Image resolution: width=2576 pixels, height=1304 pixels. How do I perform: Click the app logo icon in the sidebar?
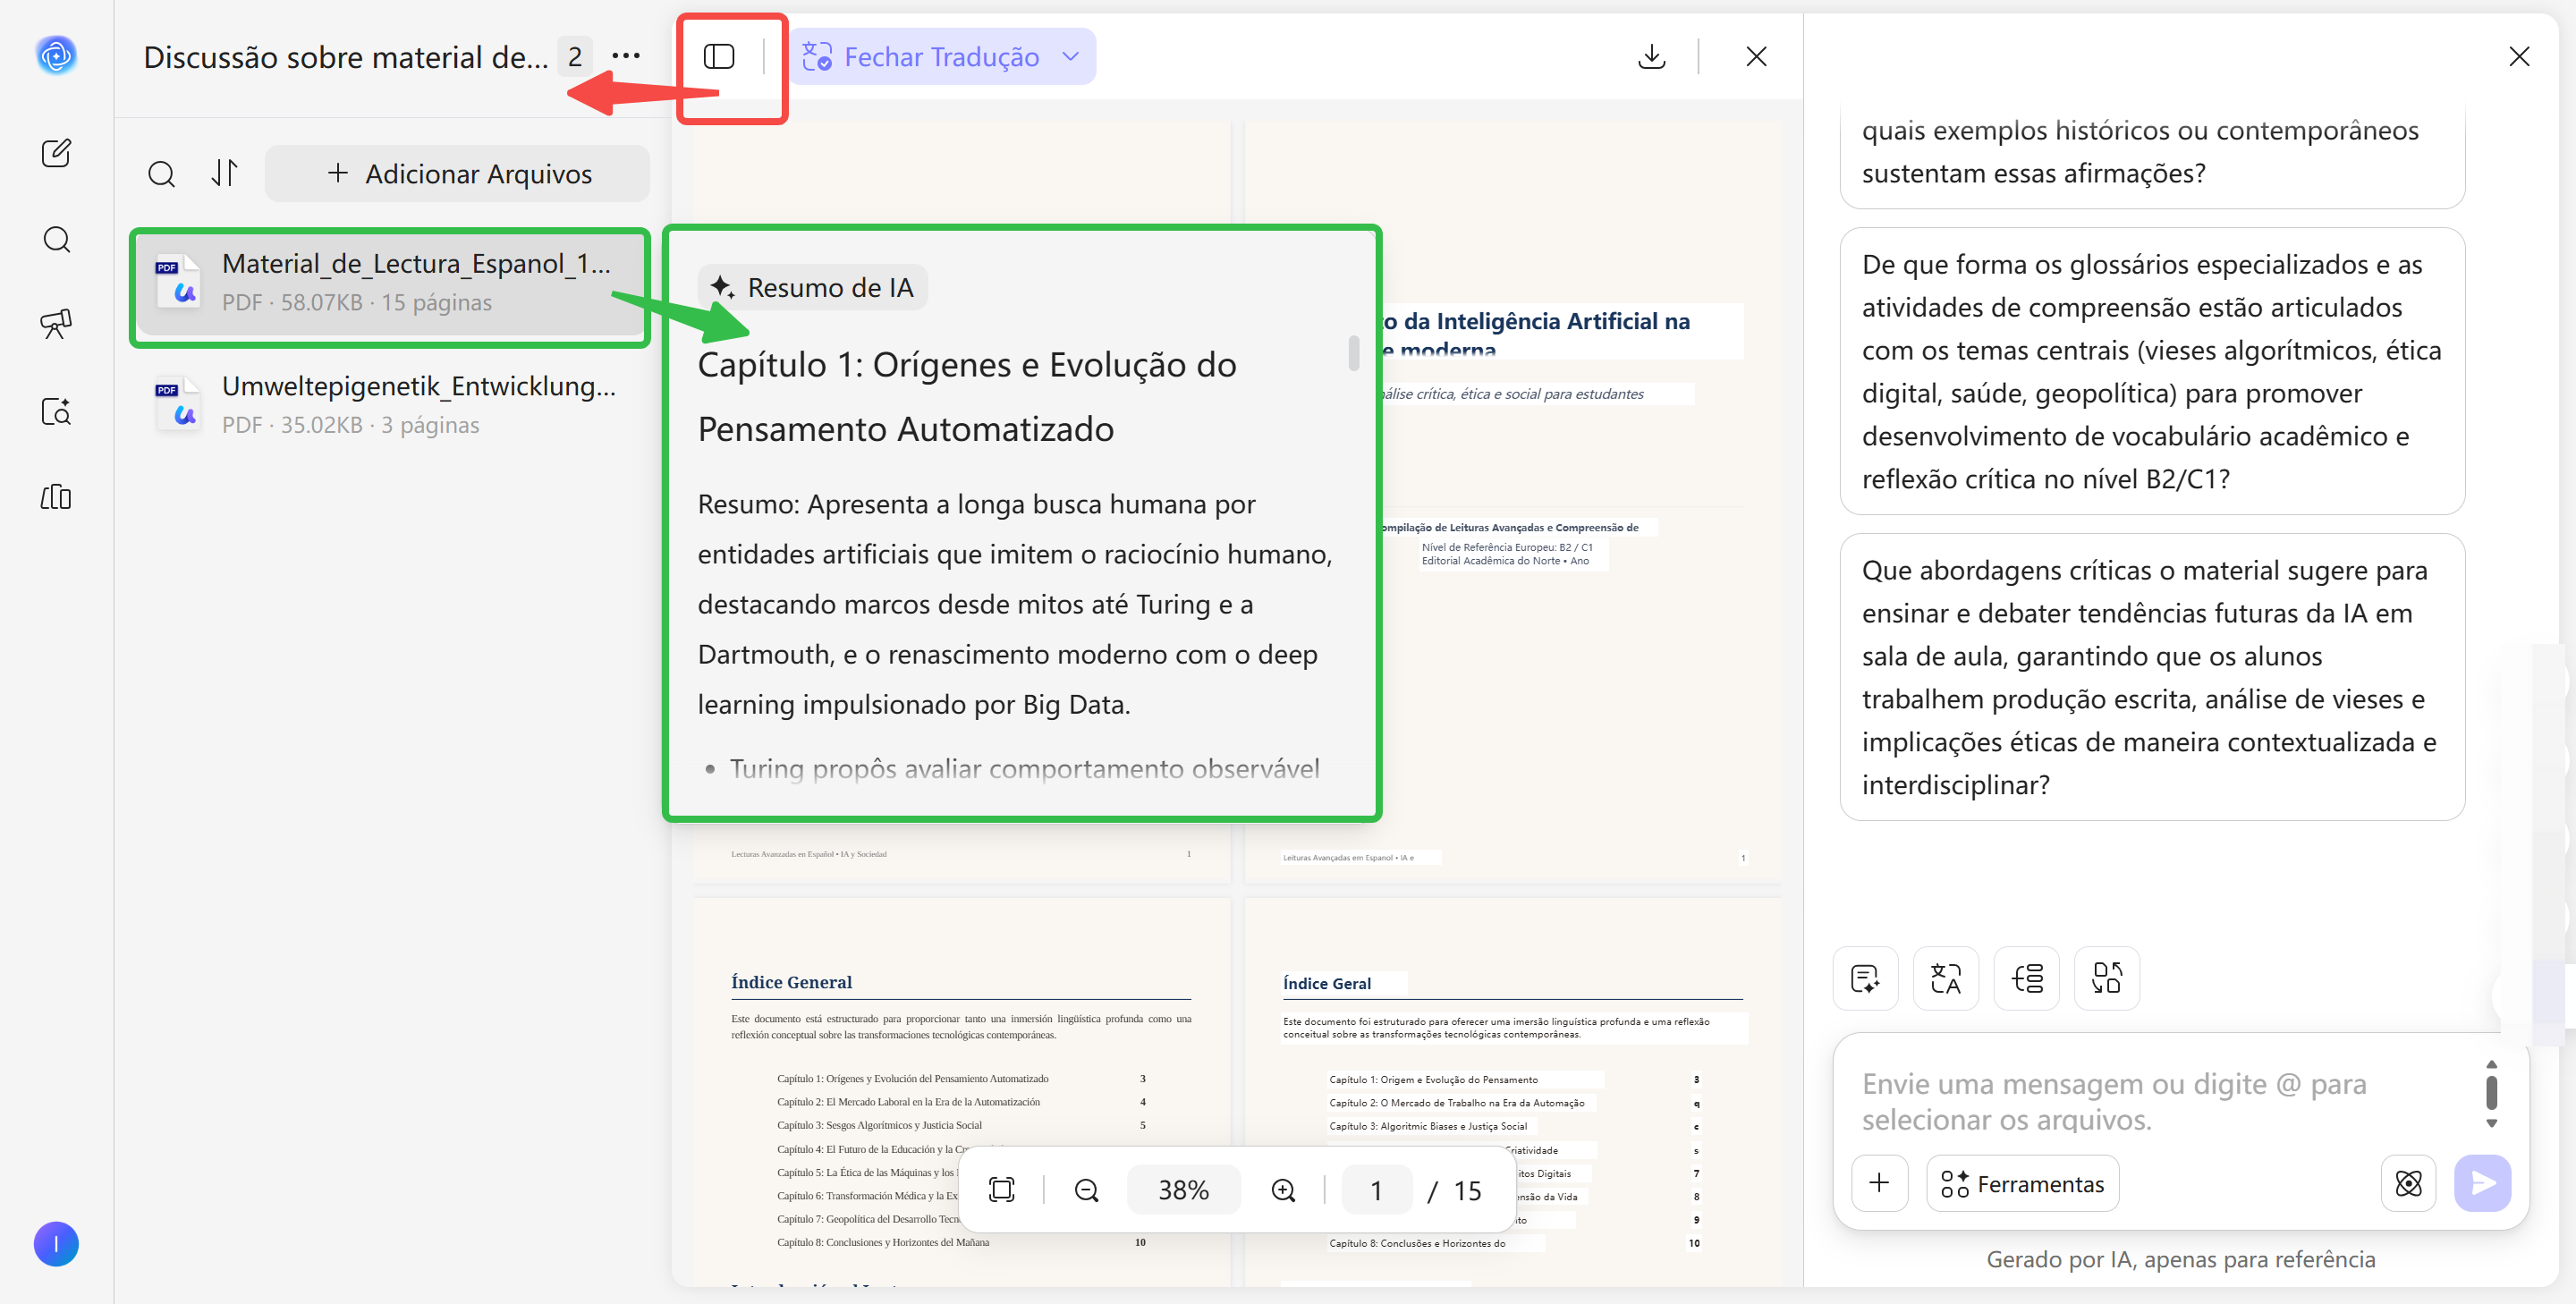pos(56,55)
